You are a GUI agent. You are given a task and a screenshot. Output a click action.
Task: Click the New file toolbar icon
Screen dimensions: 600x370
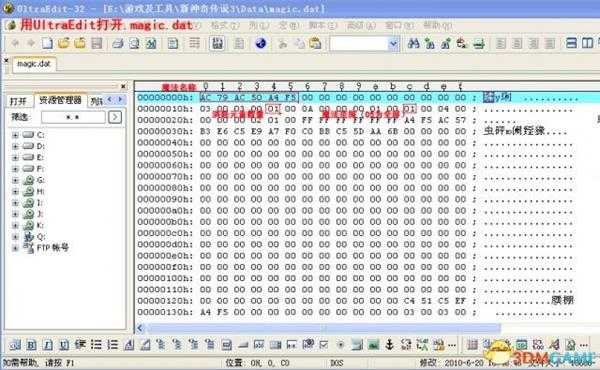(47, 43)
